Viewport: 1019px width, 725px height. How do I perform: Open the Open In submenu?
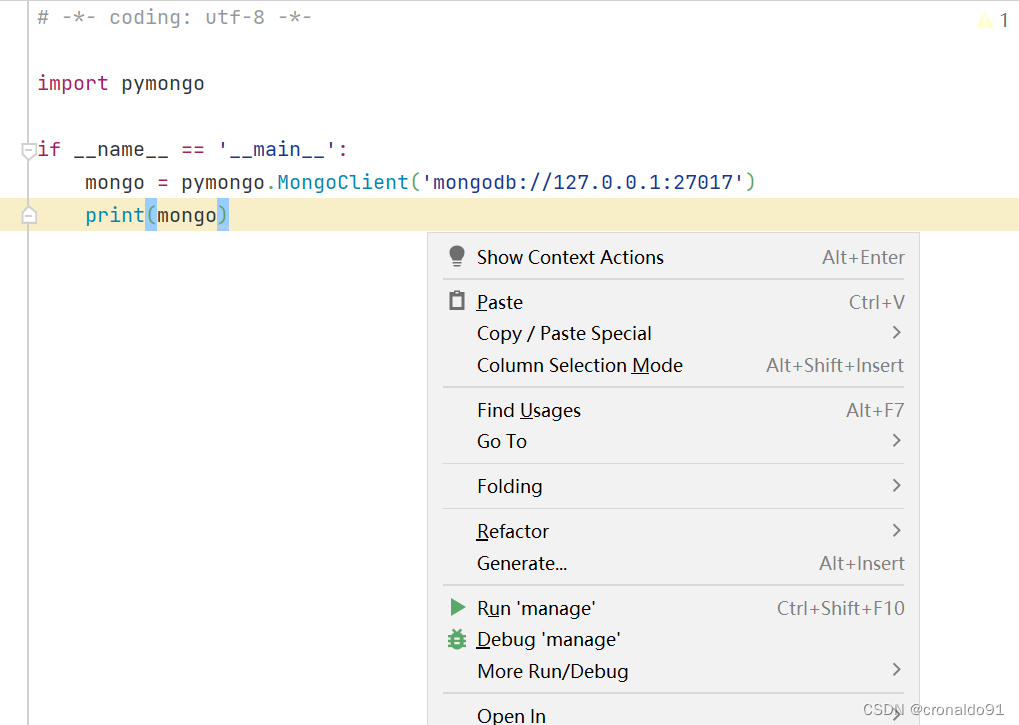coord(673,715)
